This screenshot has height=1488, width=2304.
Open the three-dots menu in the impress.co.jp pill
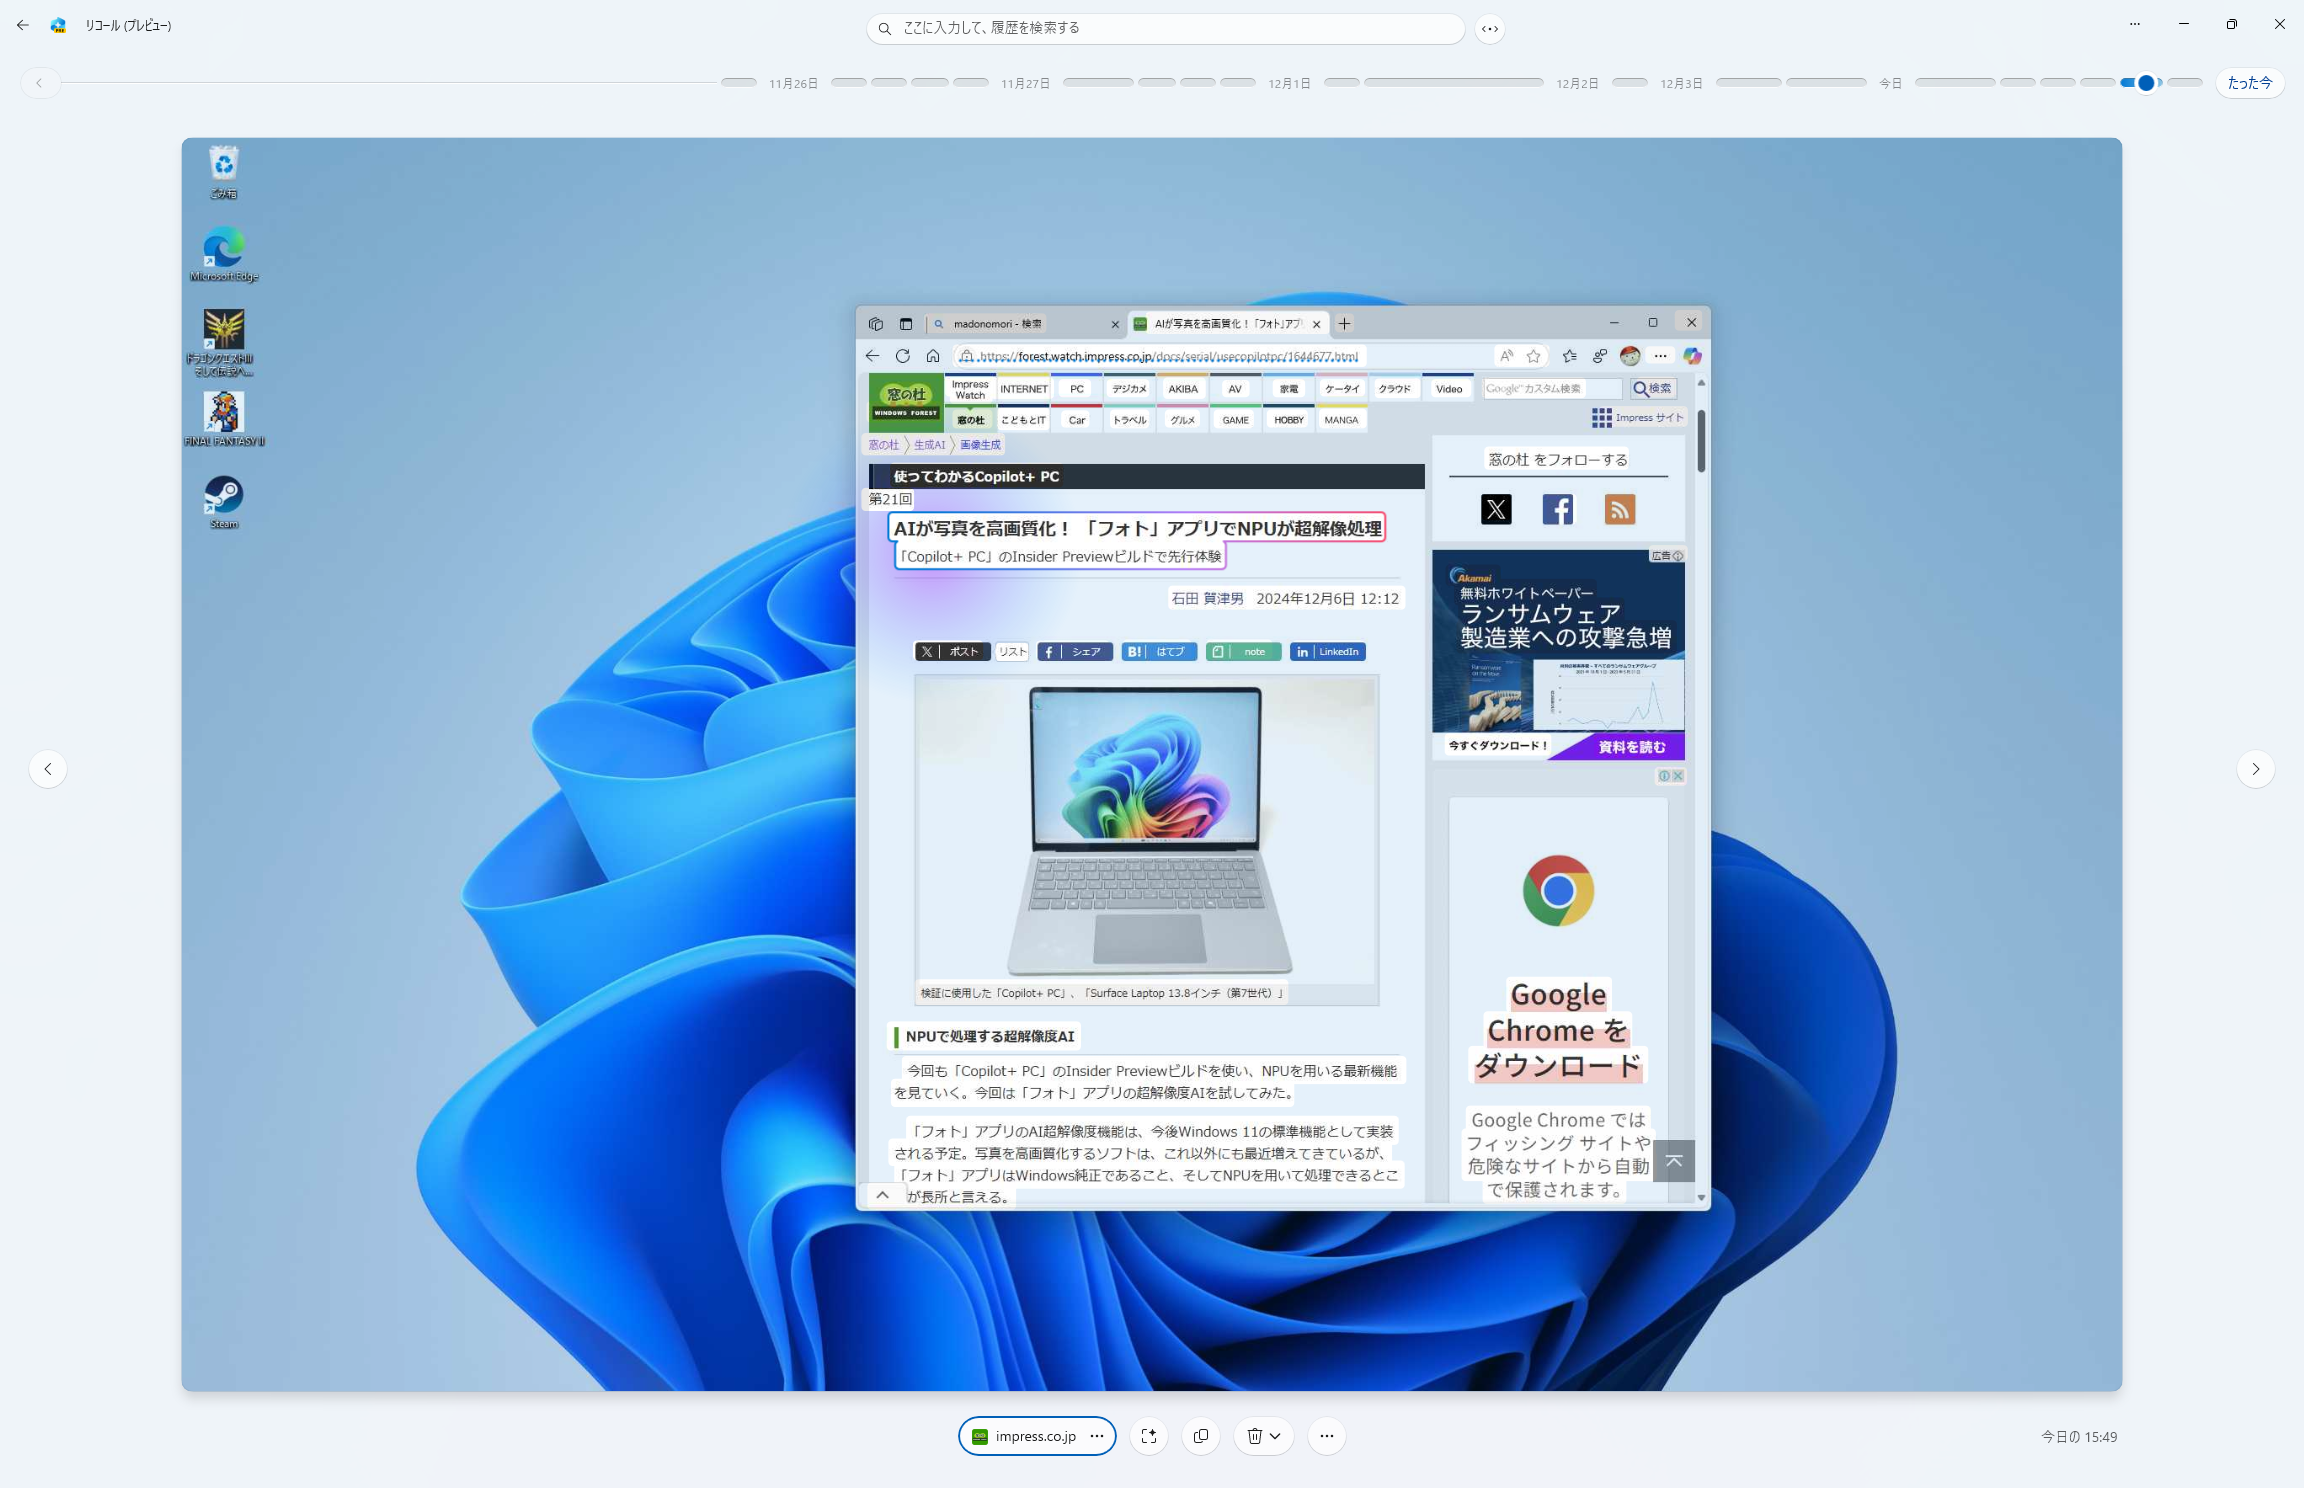coord(1097,1436)
